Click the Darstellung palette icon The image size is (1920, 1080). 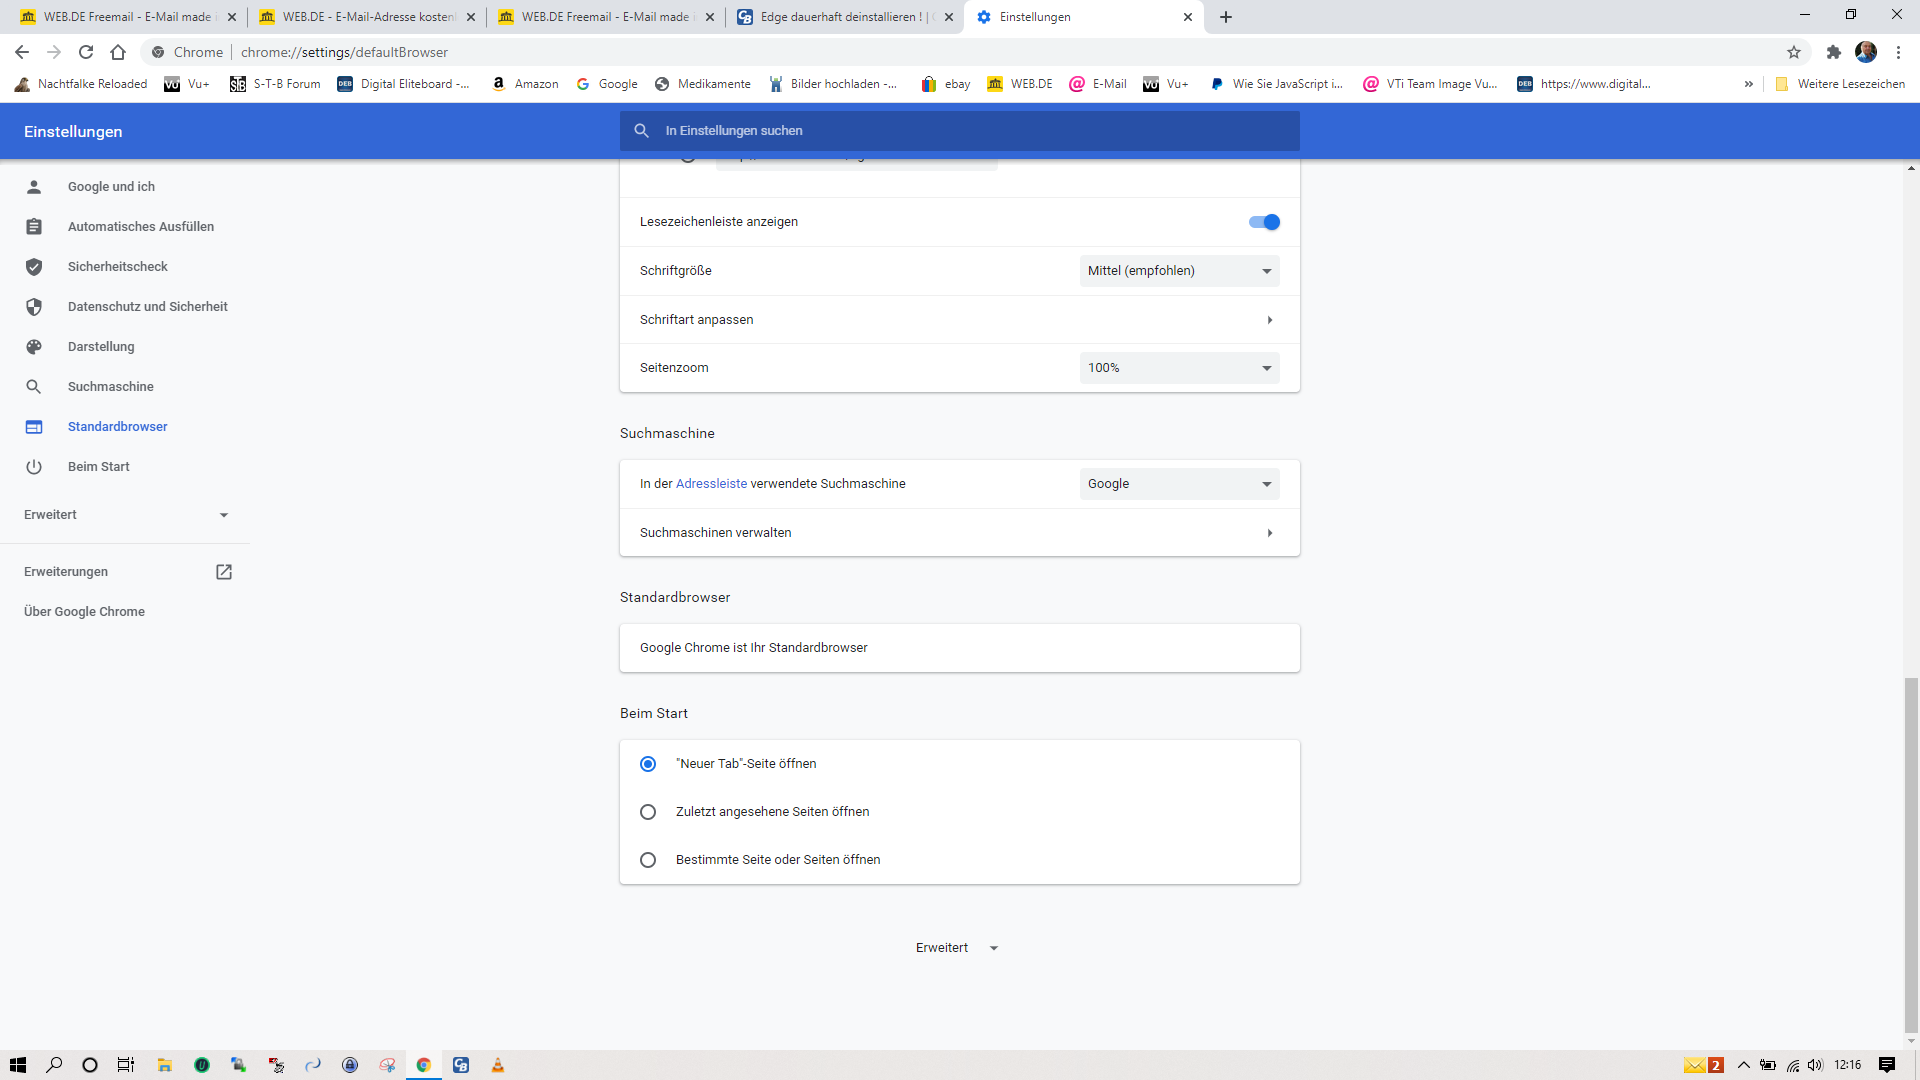[34, 346]
